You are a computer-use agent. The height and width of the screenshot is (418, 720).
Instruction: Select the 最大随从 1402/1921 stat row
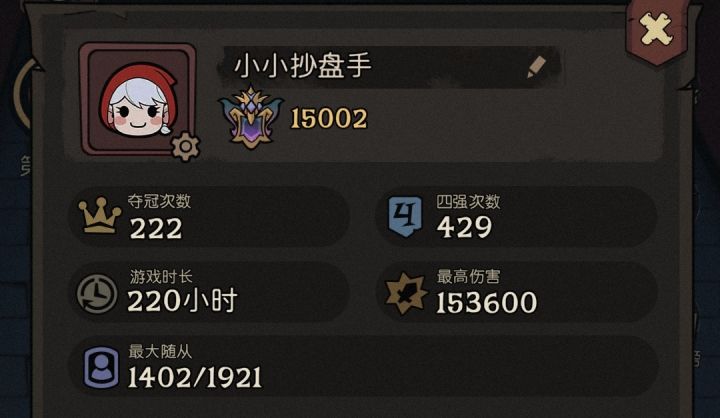point(364,367)
